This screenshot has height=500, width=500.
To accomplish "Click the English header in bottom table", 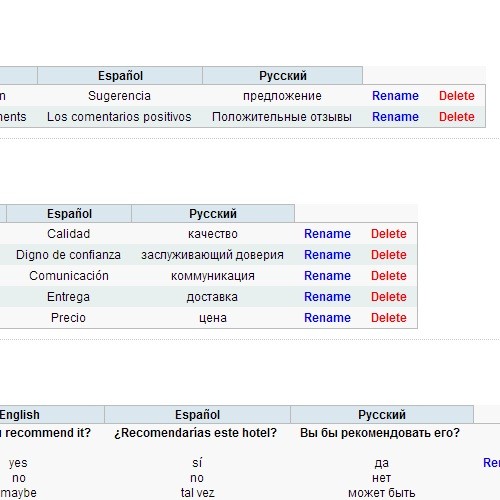I will coord(20,415).
